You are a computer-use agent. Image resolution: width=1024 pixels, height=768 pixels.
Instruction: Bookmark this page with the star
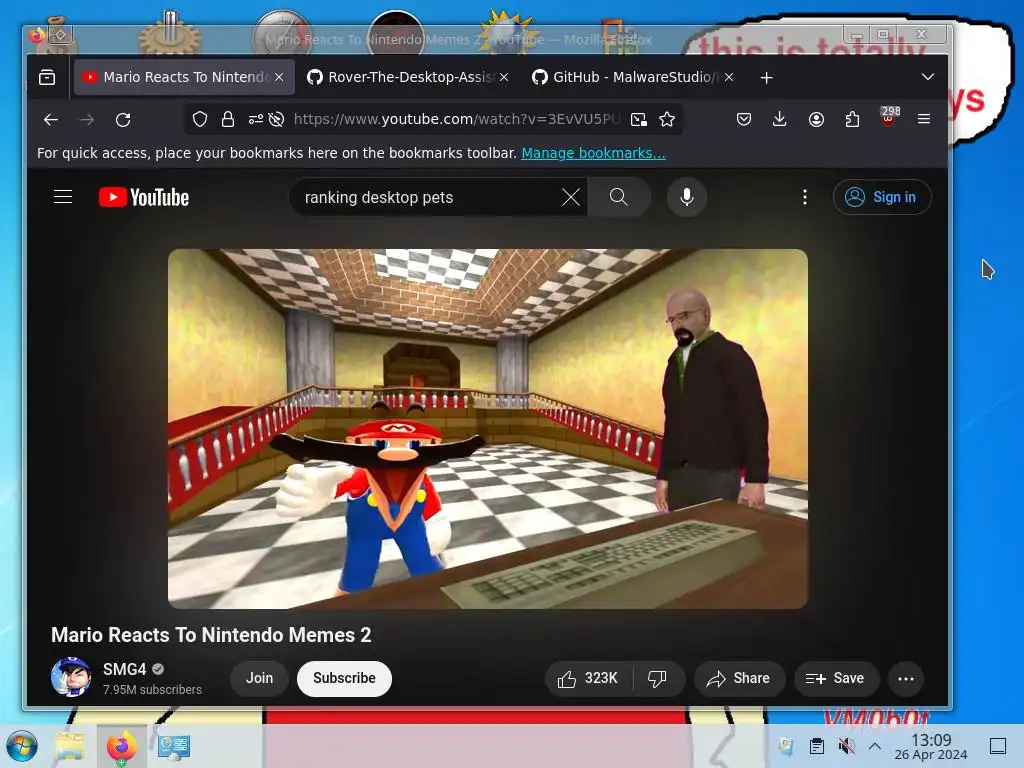click(667, 119)
